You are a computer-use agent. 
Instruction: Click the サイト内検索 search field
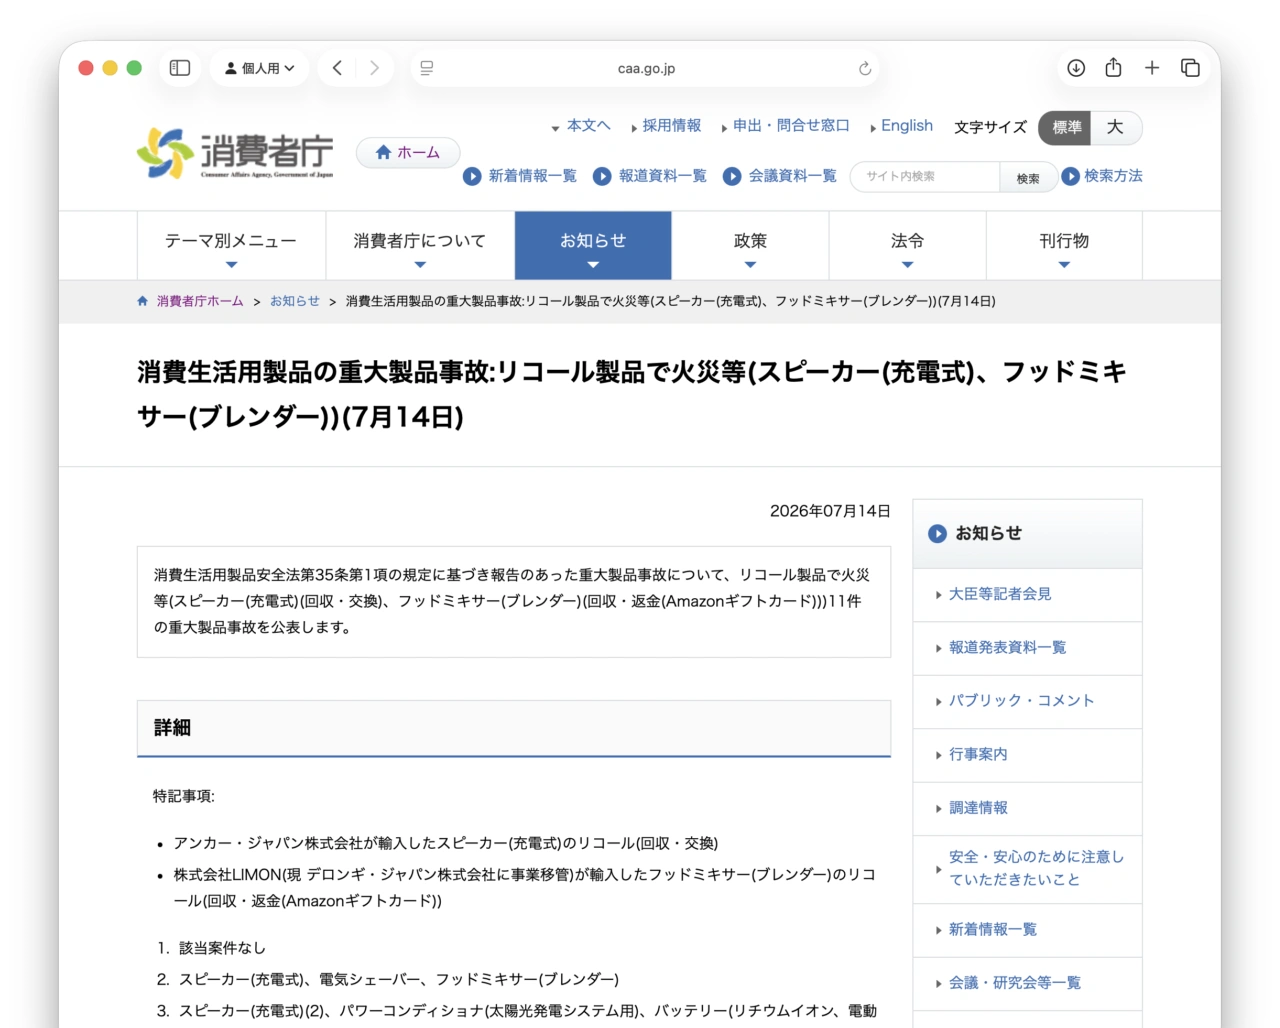point(925,177)
